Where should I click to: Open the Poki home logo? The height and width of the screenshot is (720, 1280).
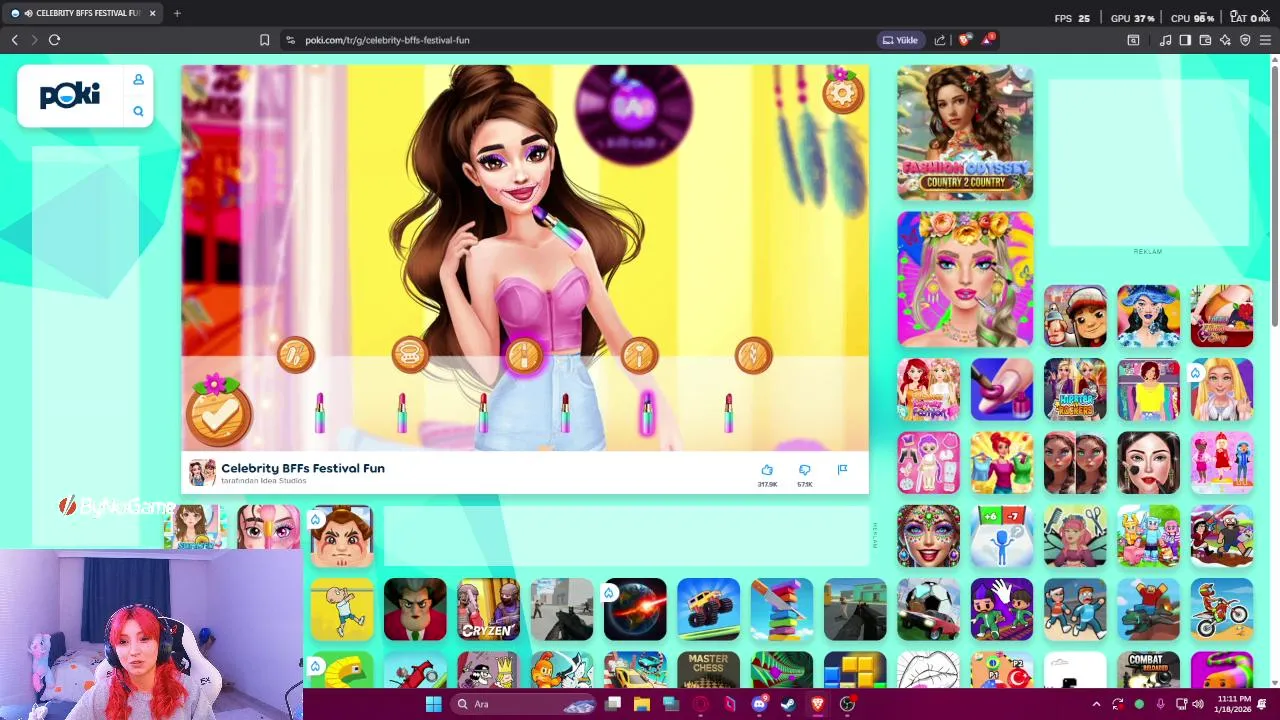pos(70,95)
